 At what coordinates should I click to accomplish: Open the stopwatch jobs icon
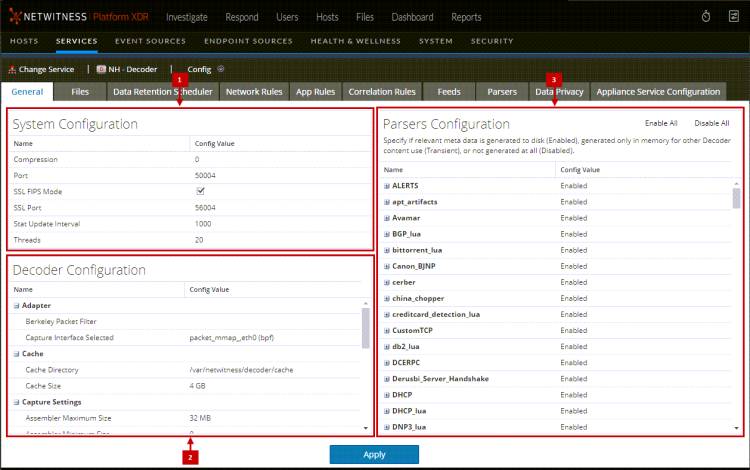click(x=705, y=17)
